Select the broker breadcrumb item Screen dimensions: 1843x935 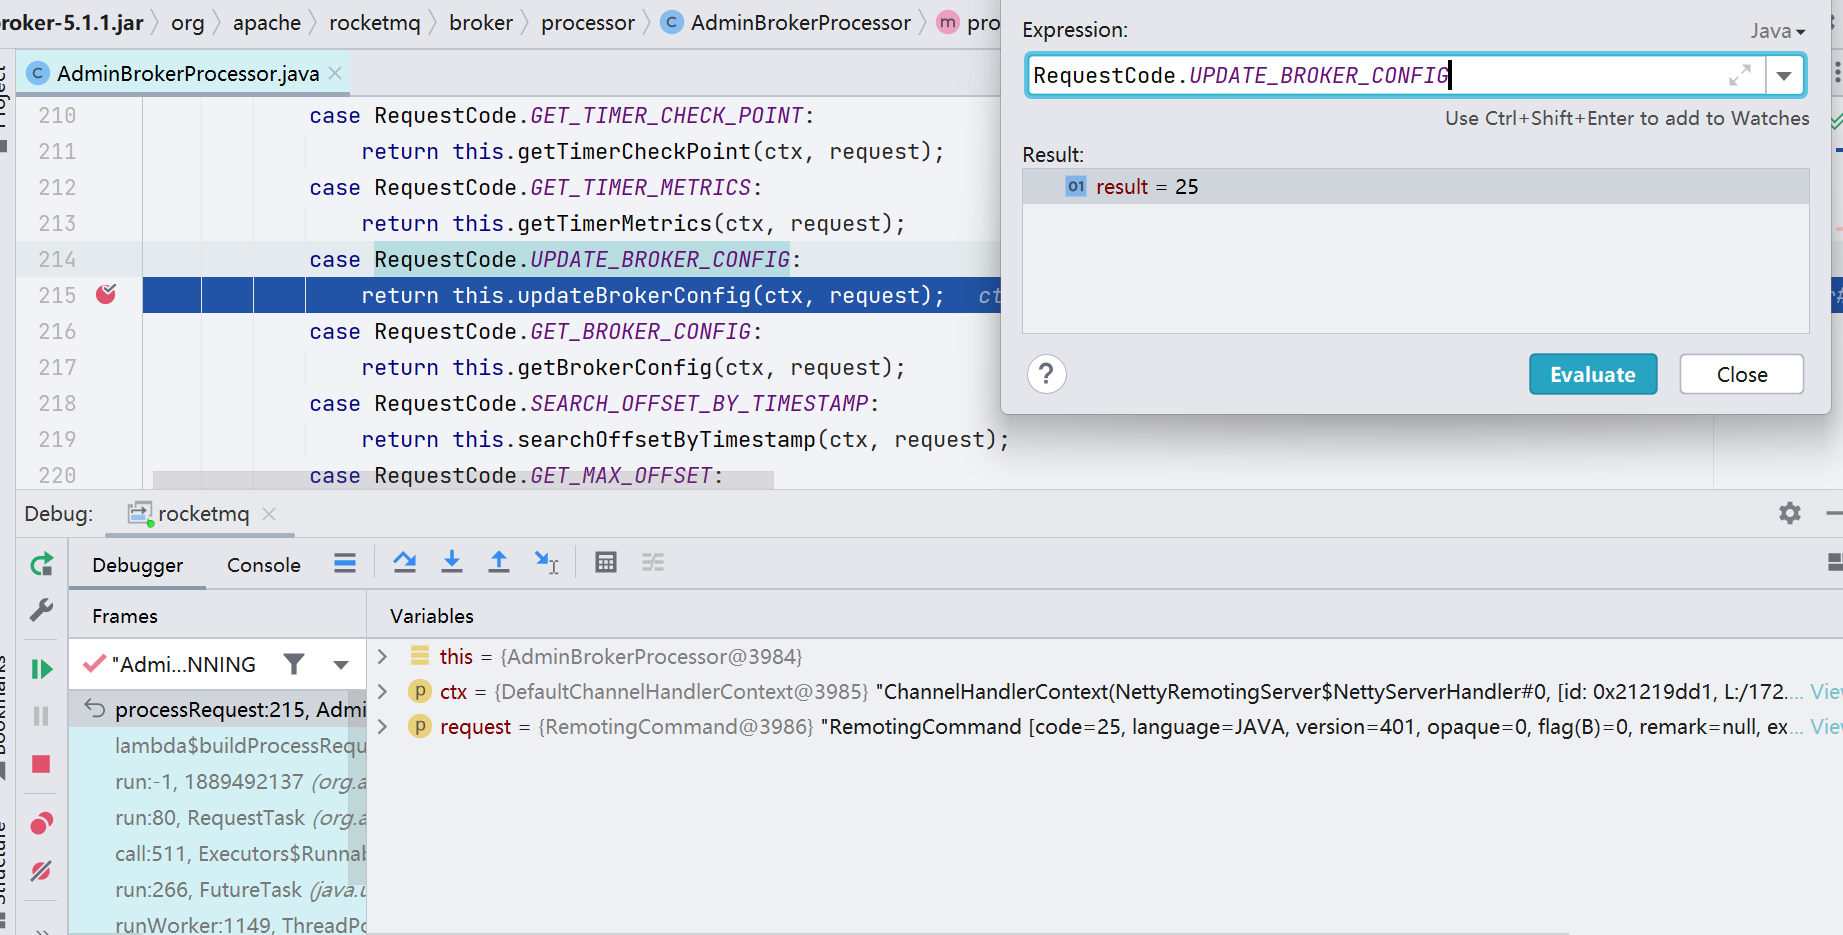[481, 22]
